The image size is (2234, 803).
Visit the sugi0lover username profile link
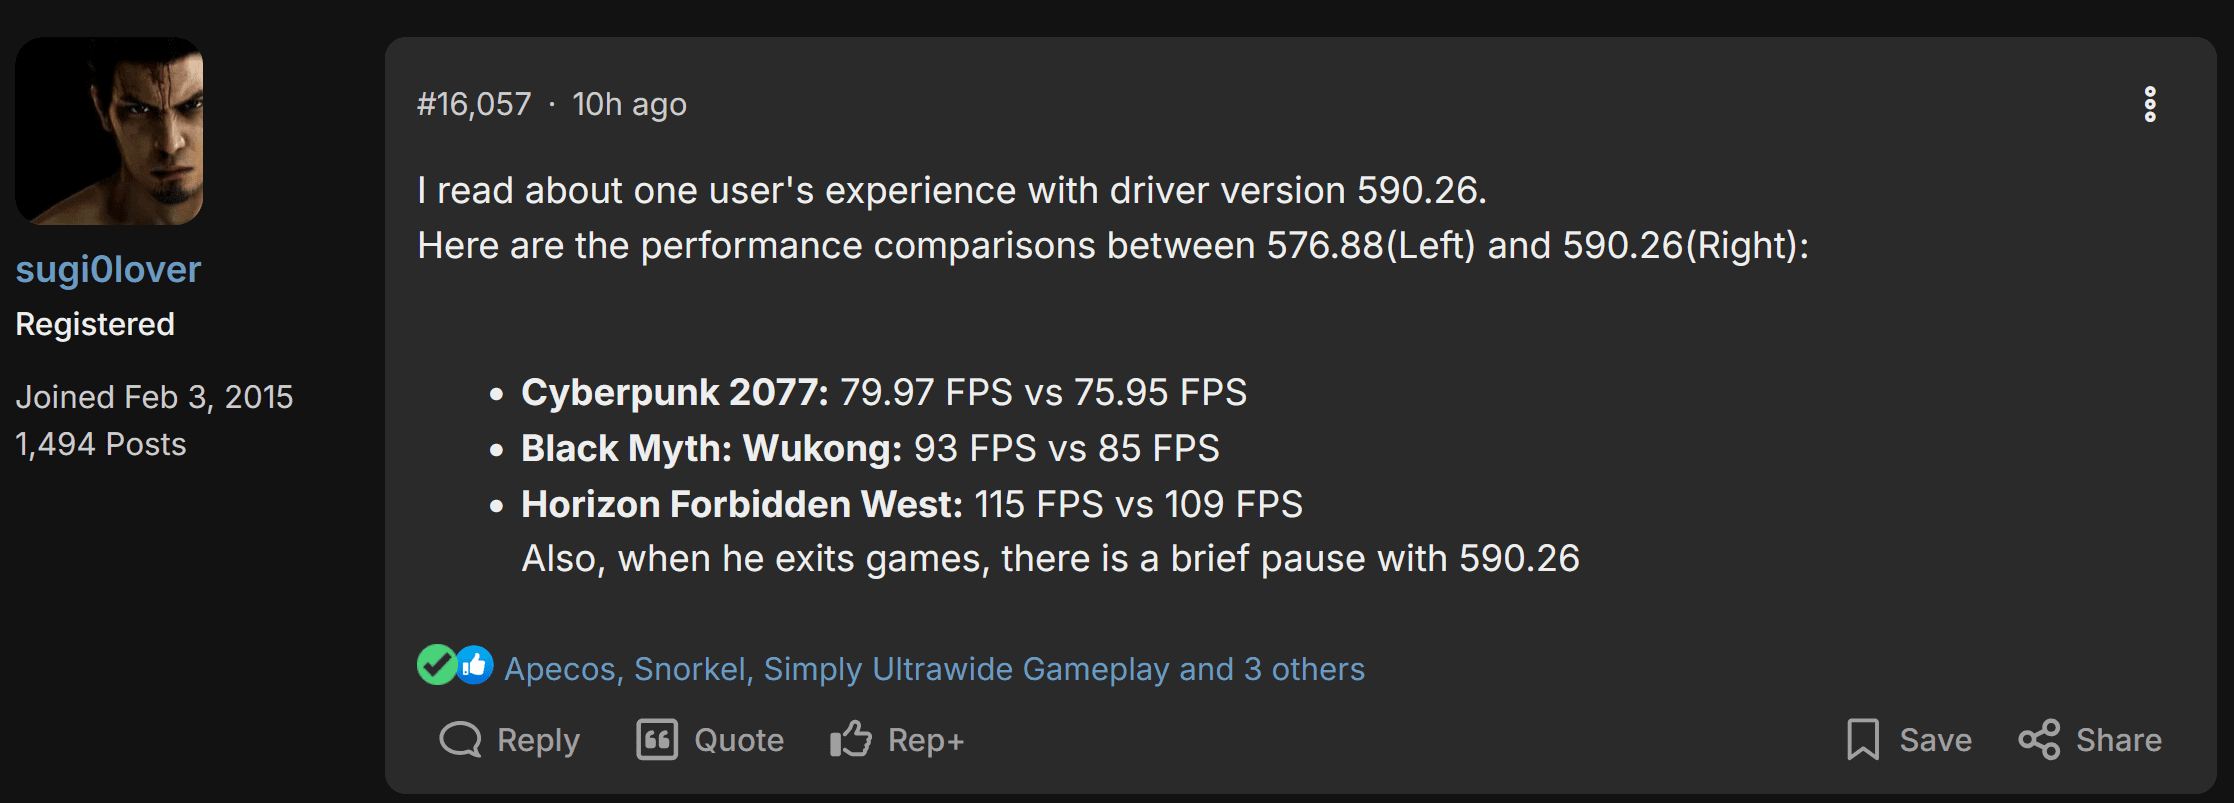108,269
